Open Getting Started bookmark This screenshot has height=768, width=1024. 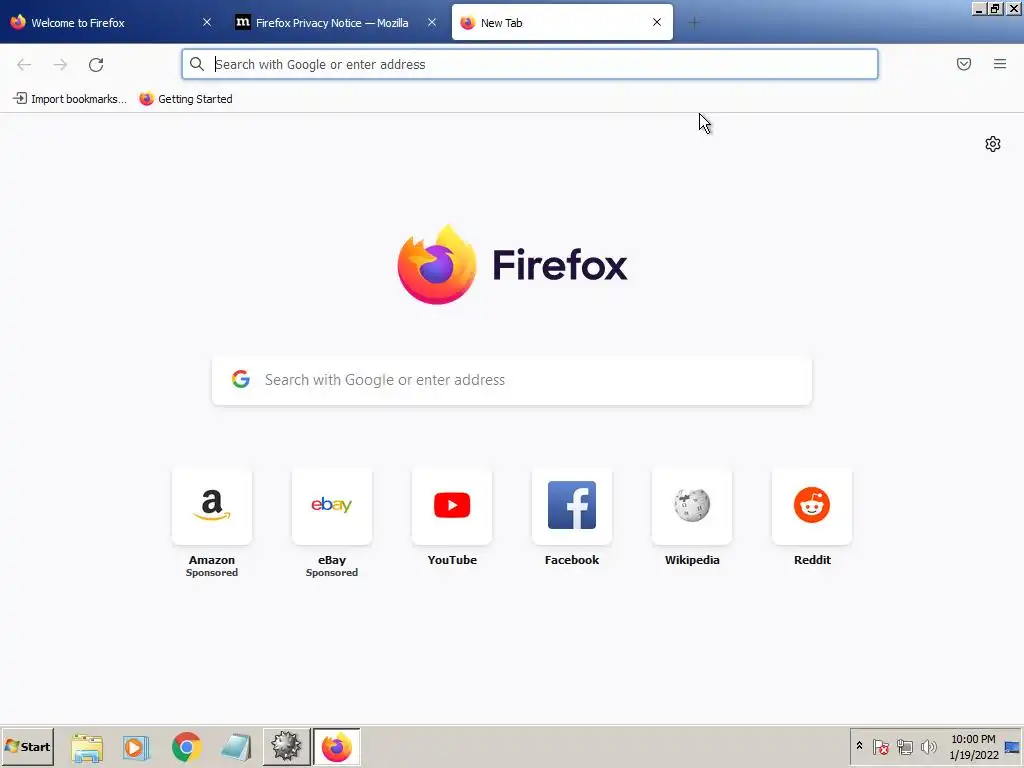[x=186, y=99]
